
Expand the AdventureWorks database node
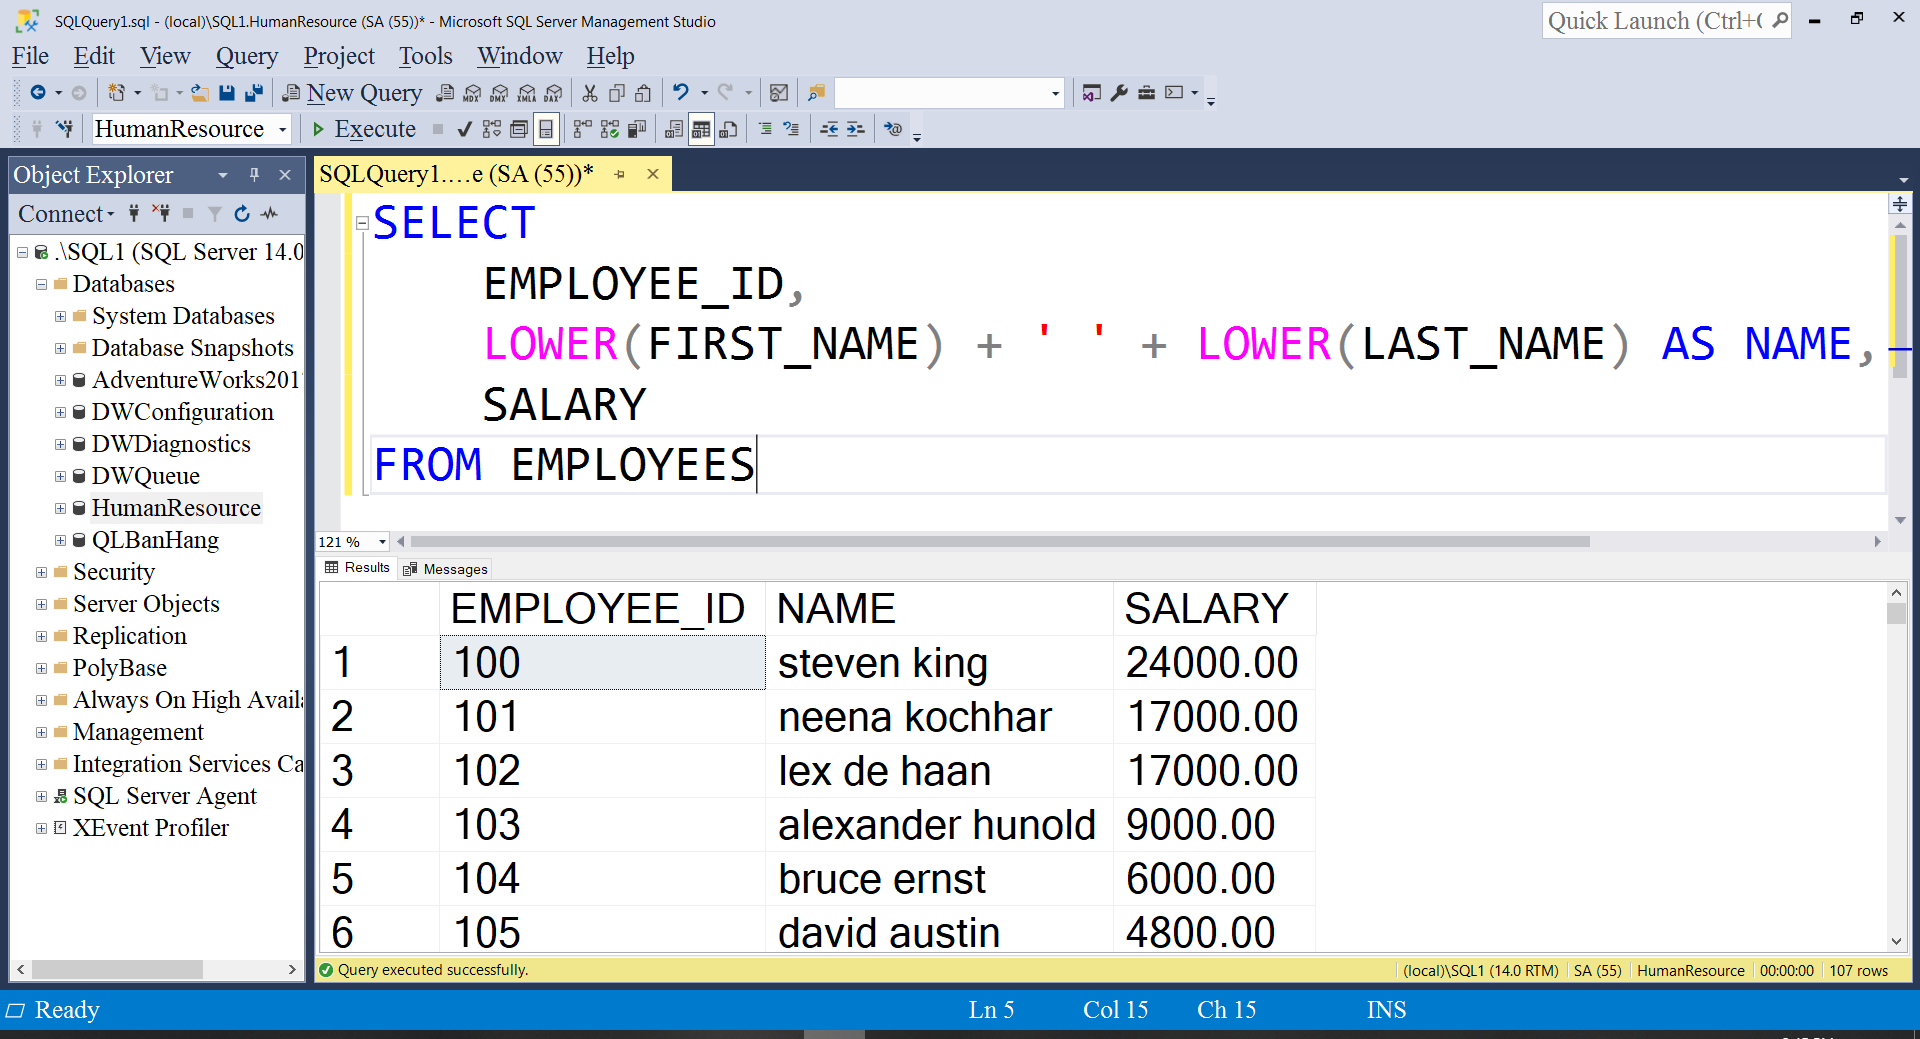60,380
